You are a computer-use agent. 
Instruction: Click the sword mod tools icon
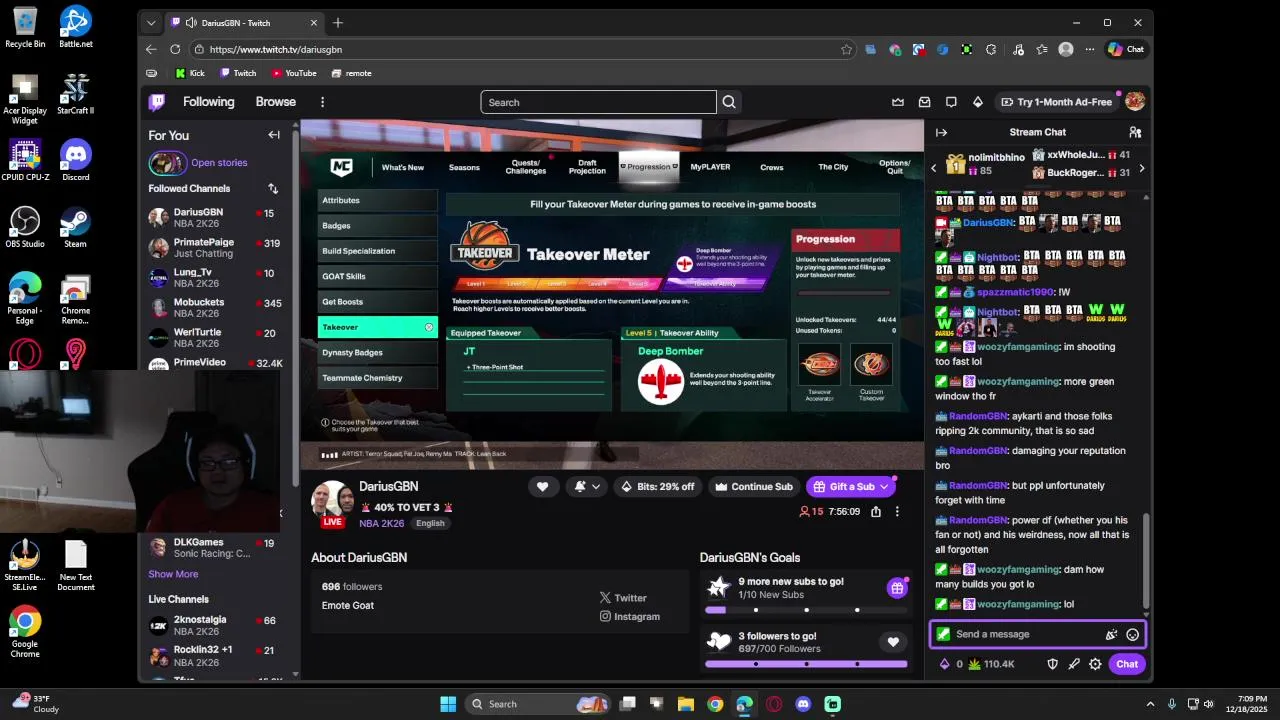1074,664
